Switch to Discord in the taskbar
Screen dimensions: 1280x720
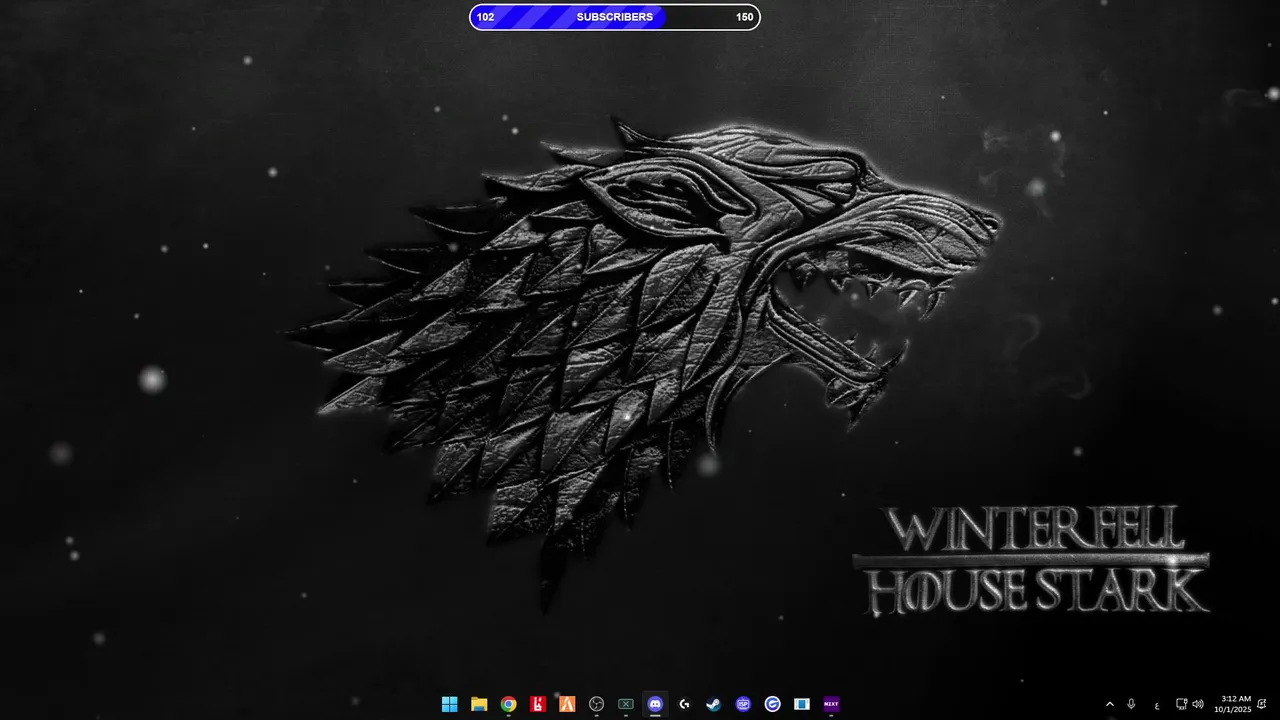[x=655, y=704]
